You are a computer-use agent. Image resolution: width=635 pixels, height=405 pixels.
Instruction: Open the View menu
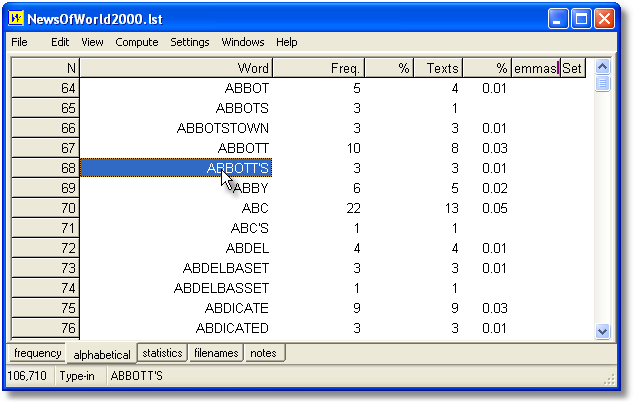92,42
